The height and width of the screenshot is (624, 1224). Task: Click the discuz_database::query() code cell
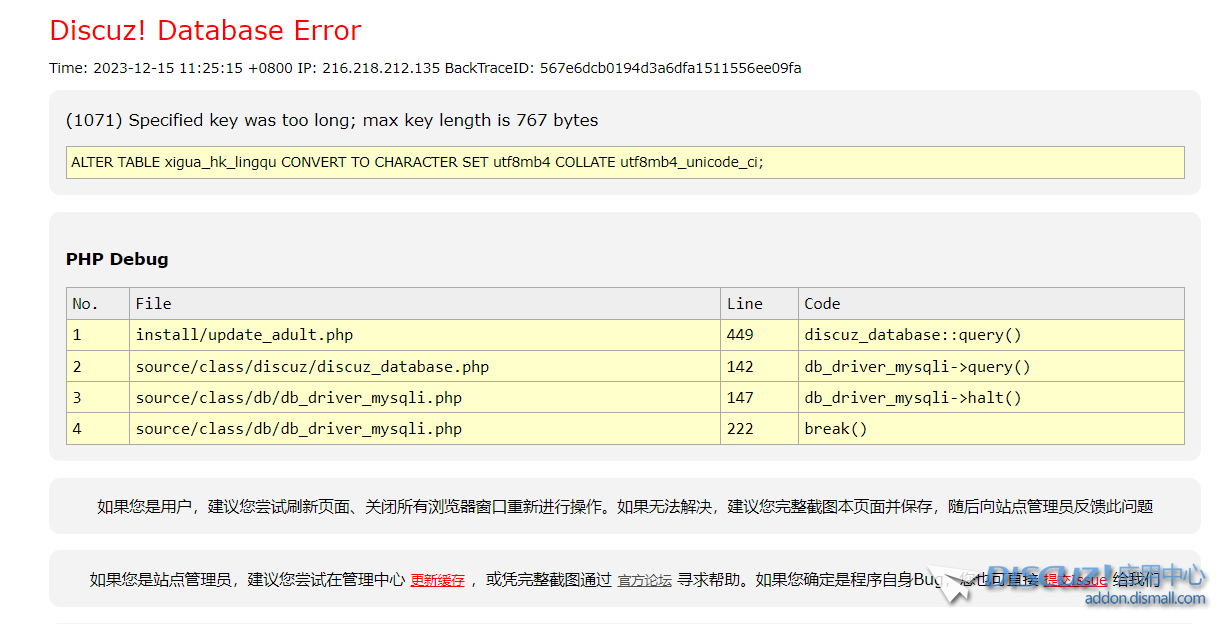[913, 335]
